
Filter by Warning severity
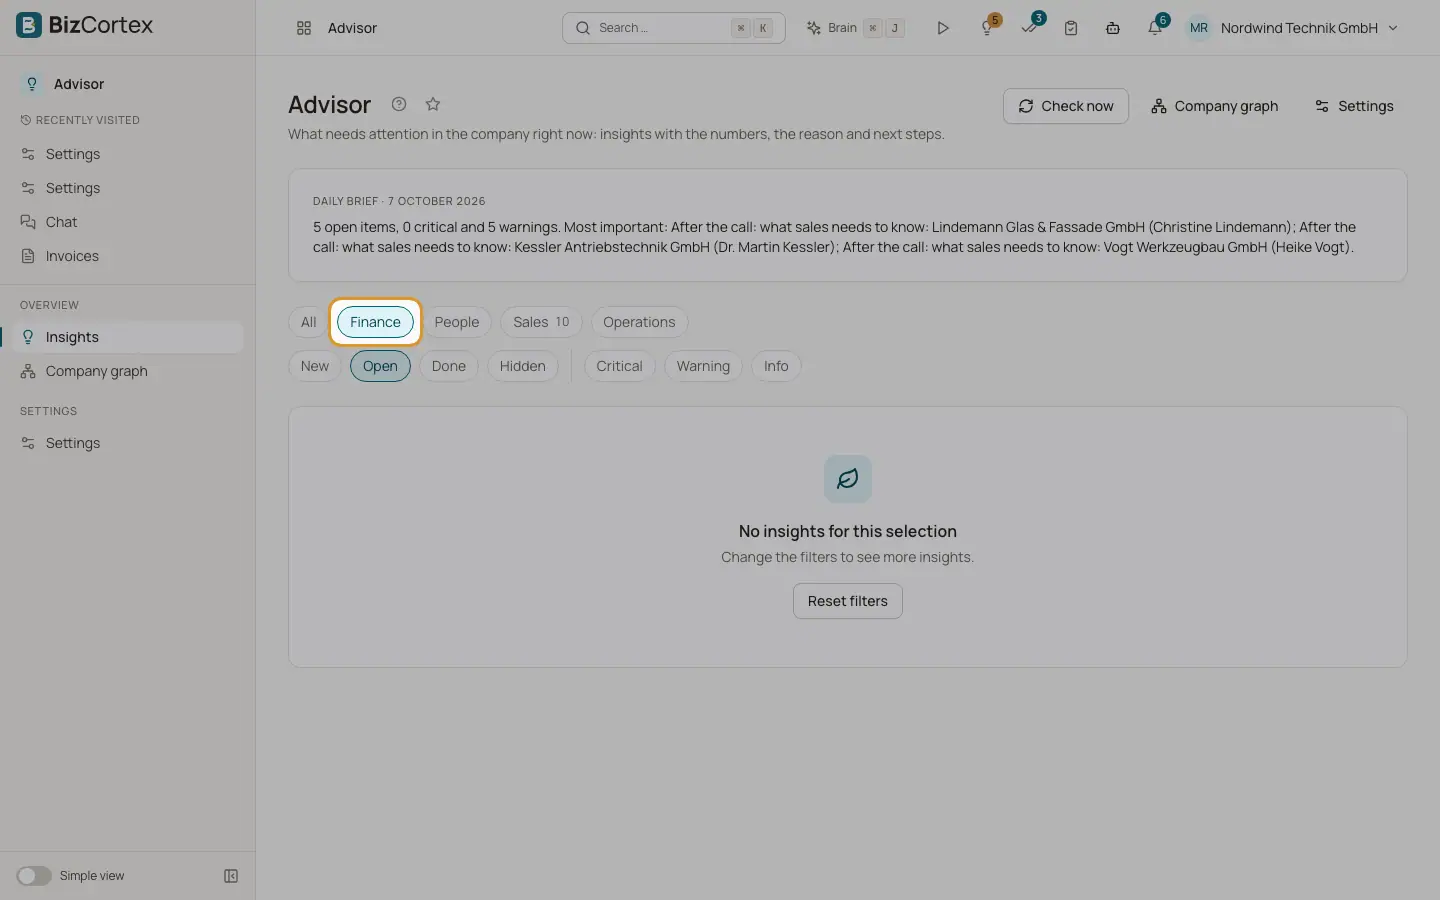pyautogui.click(x=703, y=366)
